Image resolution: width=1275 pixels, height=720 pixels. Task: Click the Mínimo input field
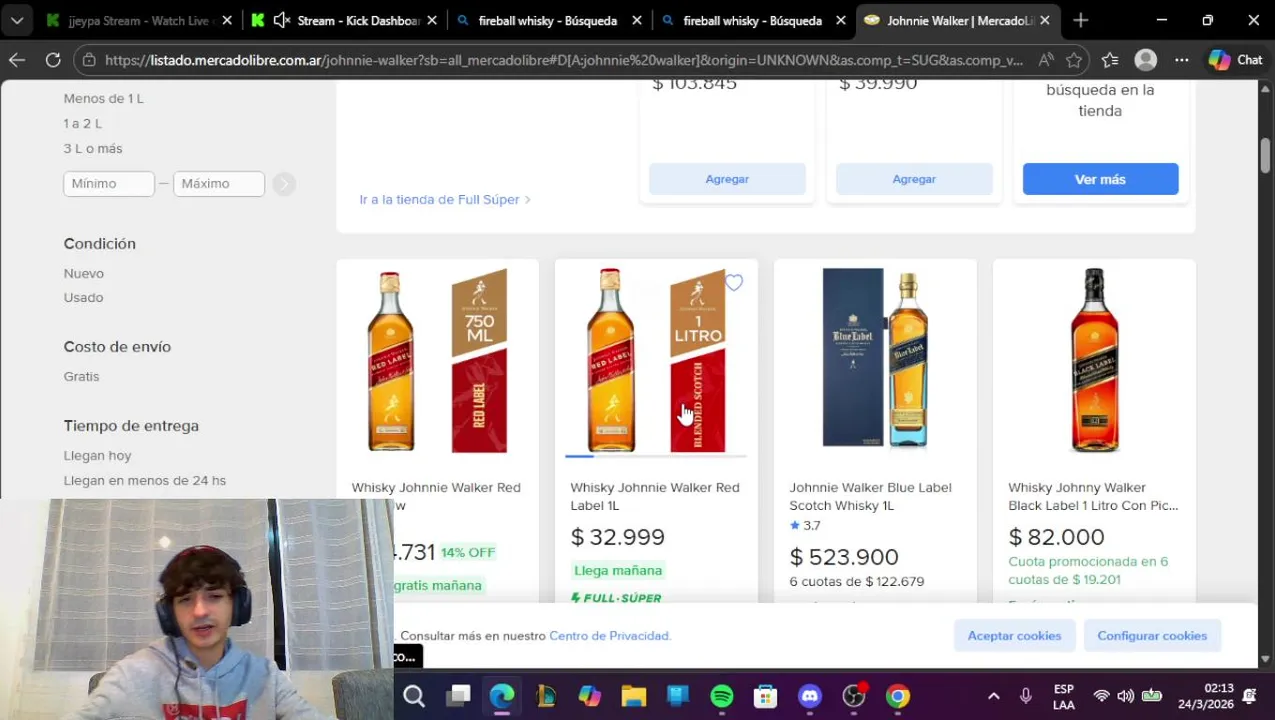pos(109,183)
